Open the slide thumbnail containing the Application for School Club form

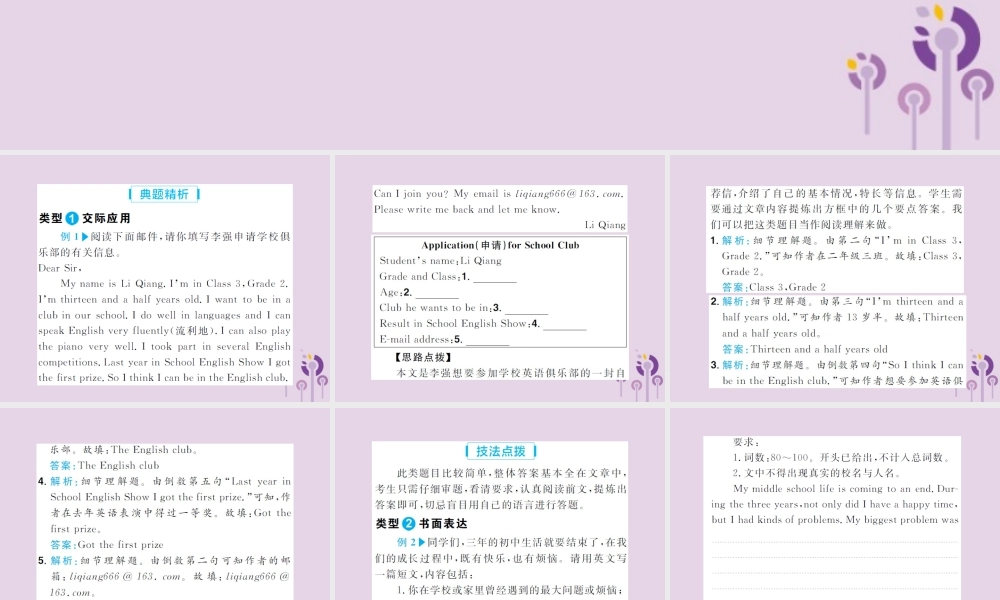click(x=500, y=279)
